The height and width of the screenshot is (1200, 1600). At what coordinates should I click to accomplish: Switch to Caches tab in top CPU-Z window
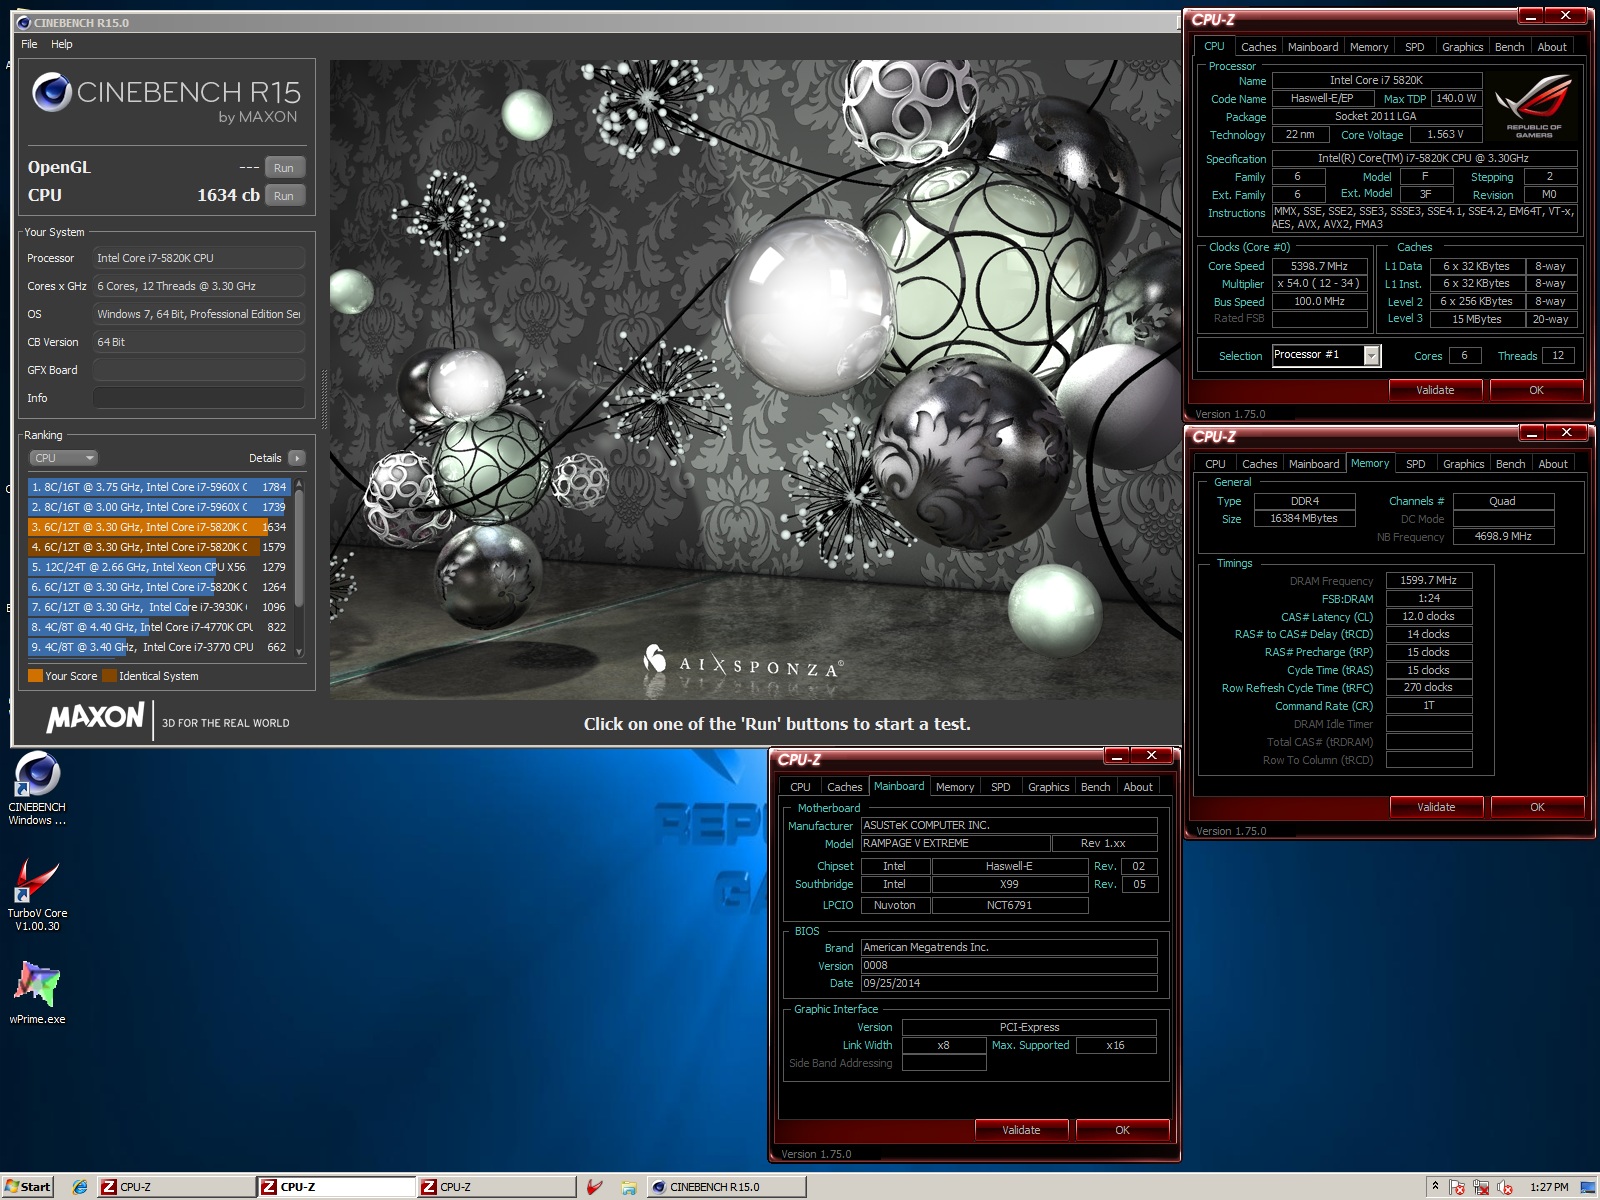pos(1258,47)
